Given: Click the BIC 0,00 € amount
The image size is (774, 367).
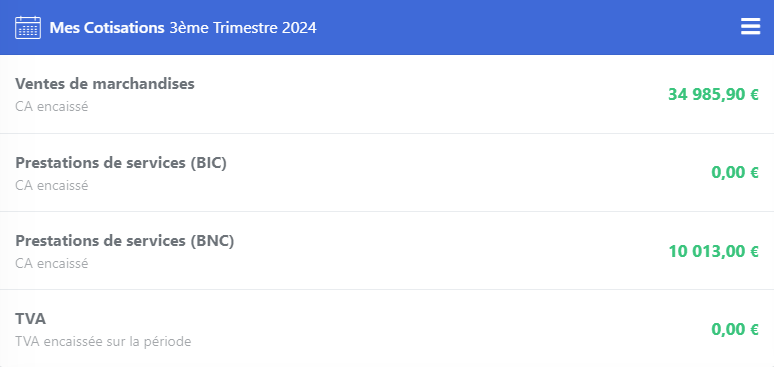Looking at the screenshot, I should pos(735,172).
